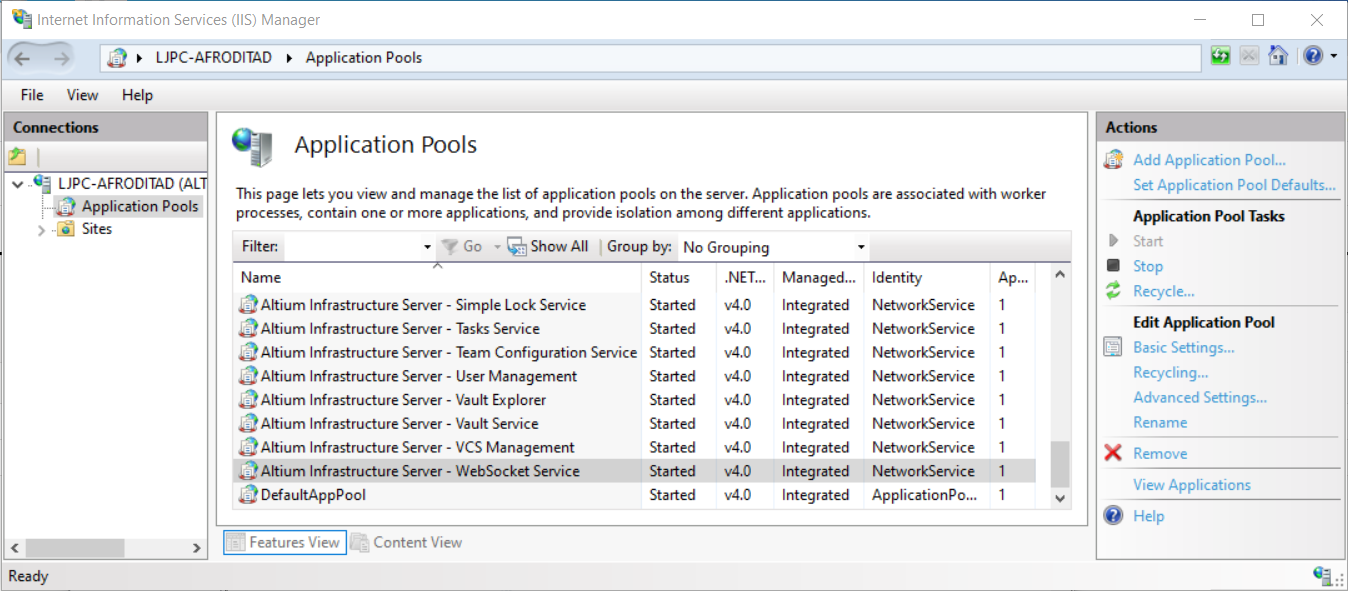Switch to Content View tab
The width and height of the screenshot is (1348, 591).
[406, 542]
